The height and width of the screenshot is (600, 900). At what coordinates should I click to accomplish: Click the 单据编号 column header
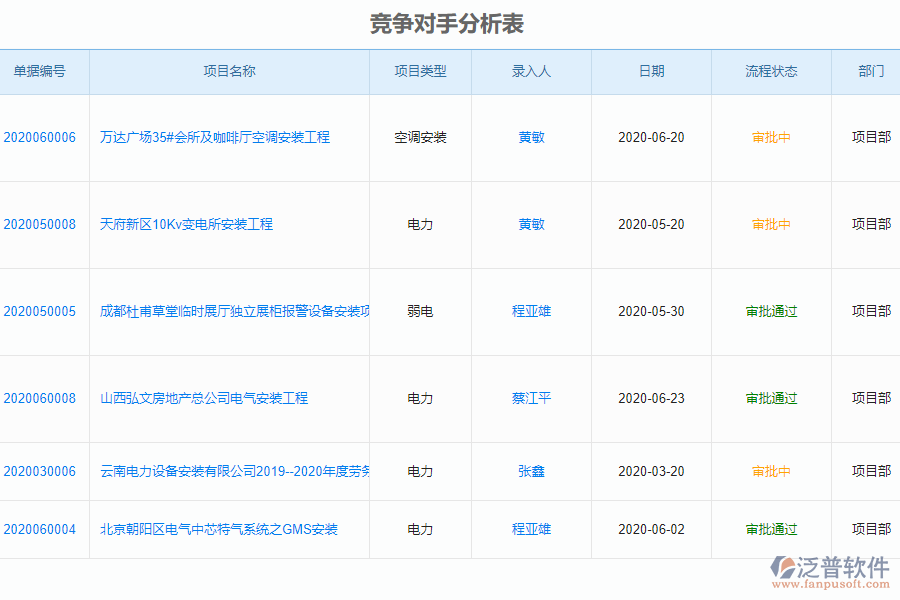(44, 71)
